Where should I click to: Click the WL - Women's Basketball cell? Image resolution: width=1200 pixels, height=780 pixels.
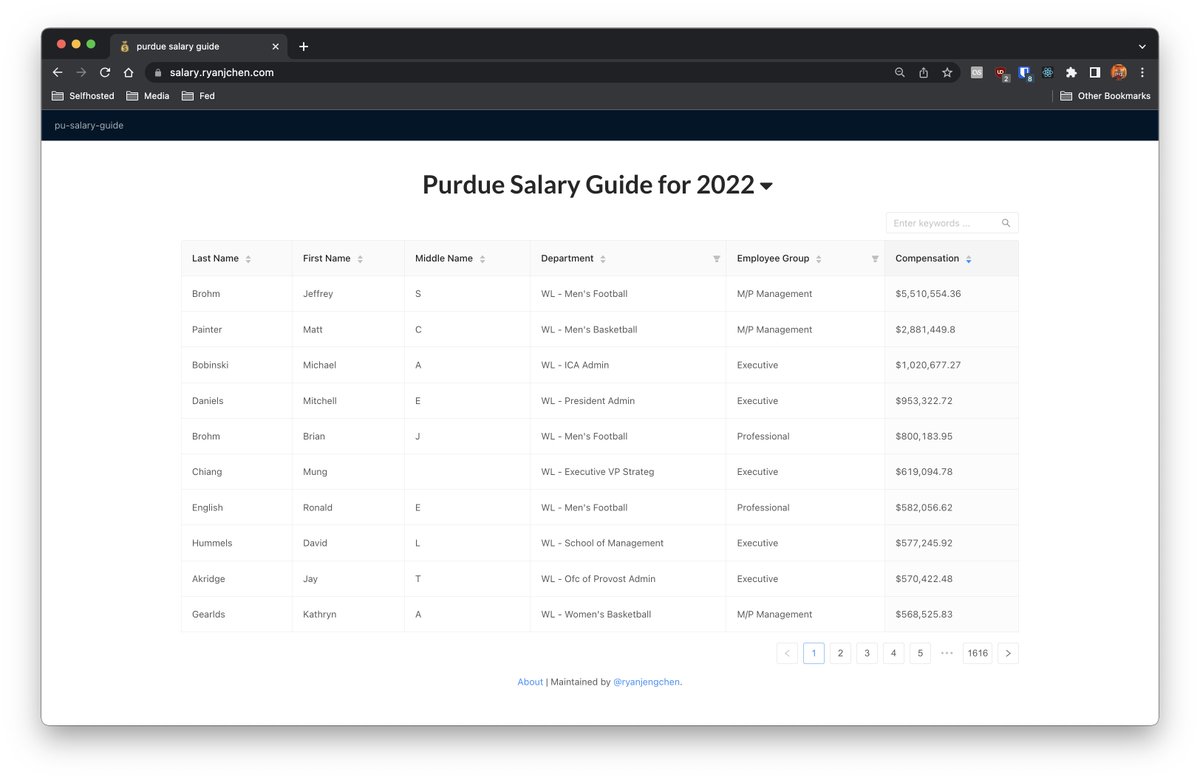pyautogui.click(x=628, y=615)
